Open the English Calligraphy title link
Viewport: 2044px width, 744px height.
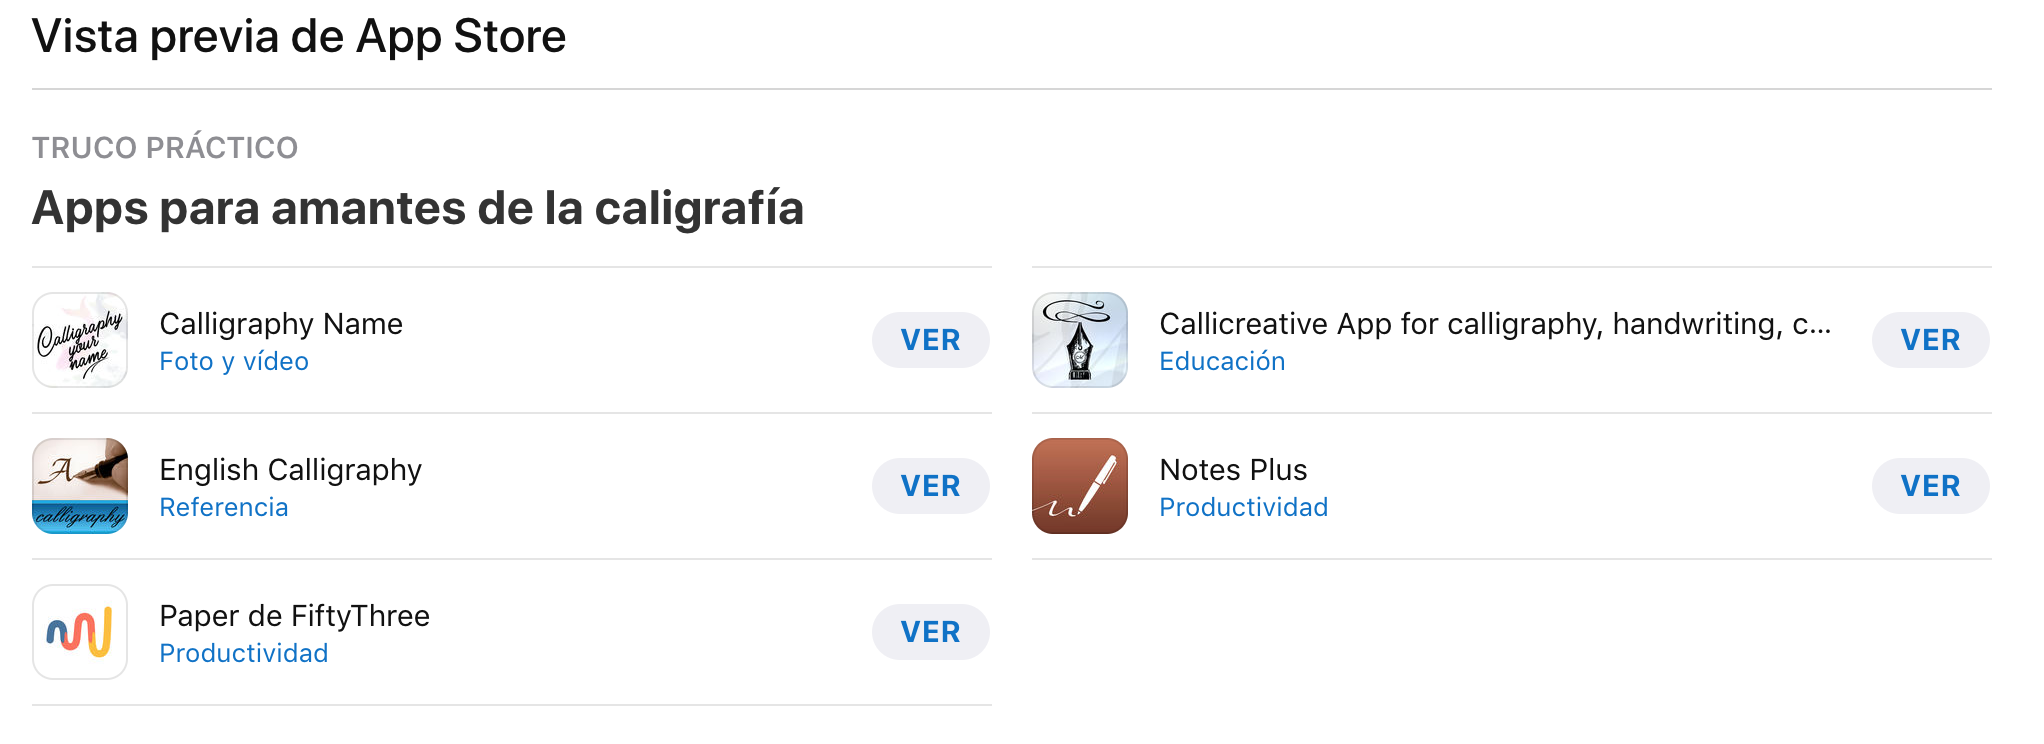(x=290, y=470)
